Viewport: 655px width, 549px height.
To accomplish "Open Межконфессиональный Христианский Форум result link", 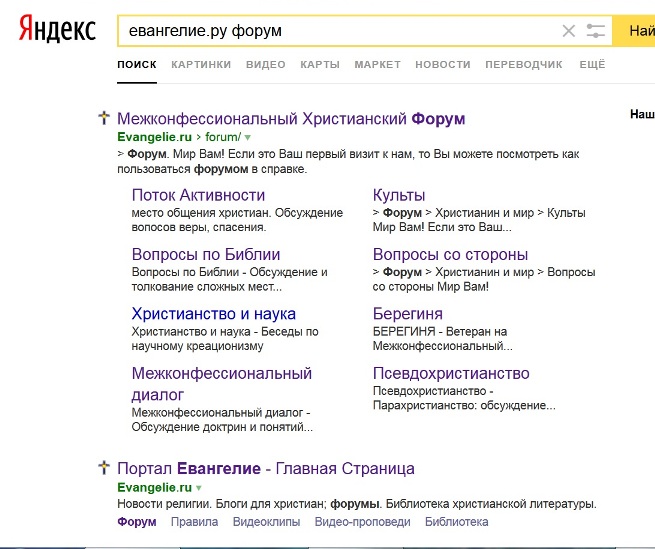I will (291, 119).
